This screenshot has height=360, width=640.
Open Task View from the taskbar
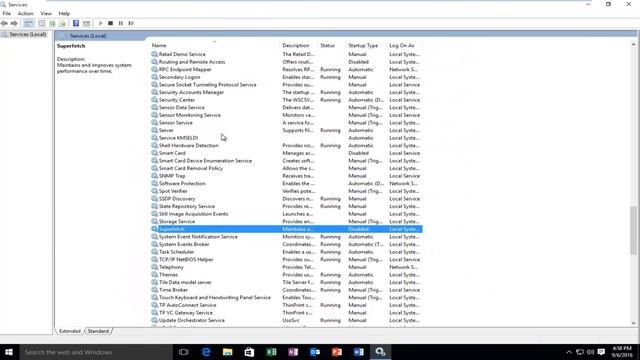click(x=184, y=352)
